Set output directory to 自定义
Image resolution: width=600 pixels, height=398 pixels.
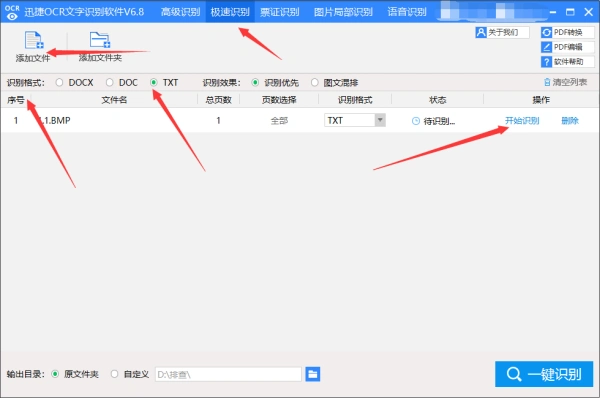coord(114,374)
